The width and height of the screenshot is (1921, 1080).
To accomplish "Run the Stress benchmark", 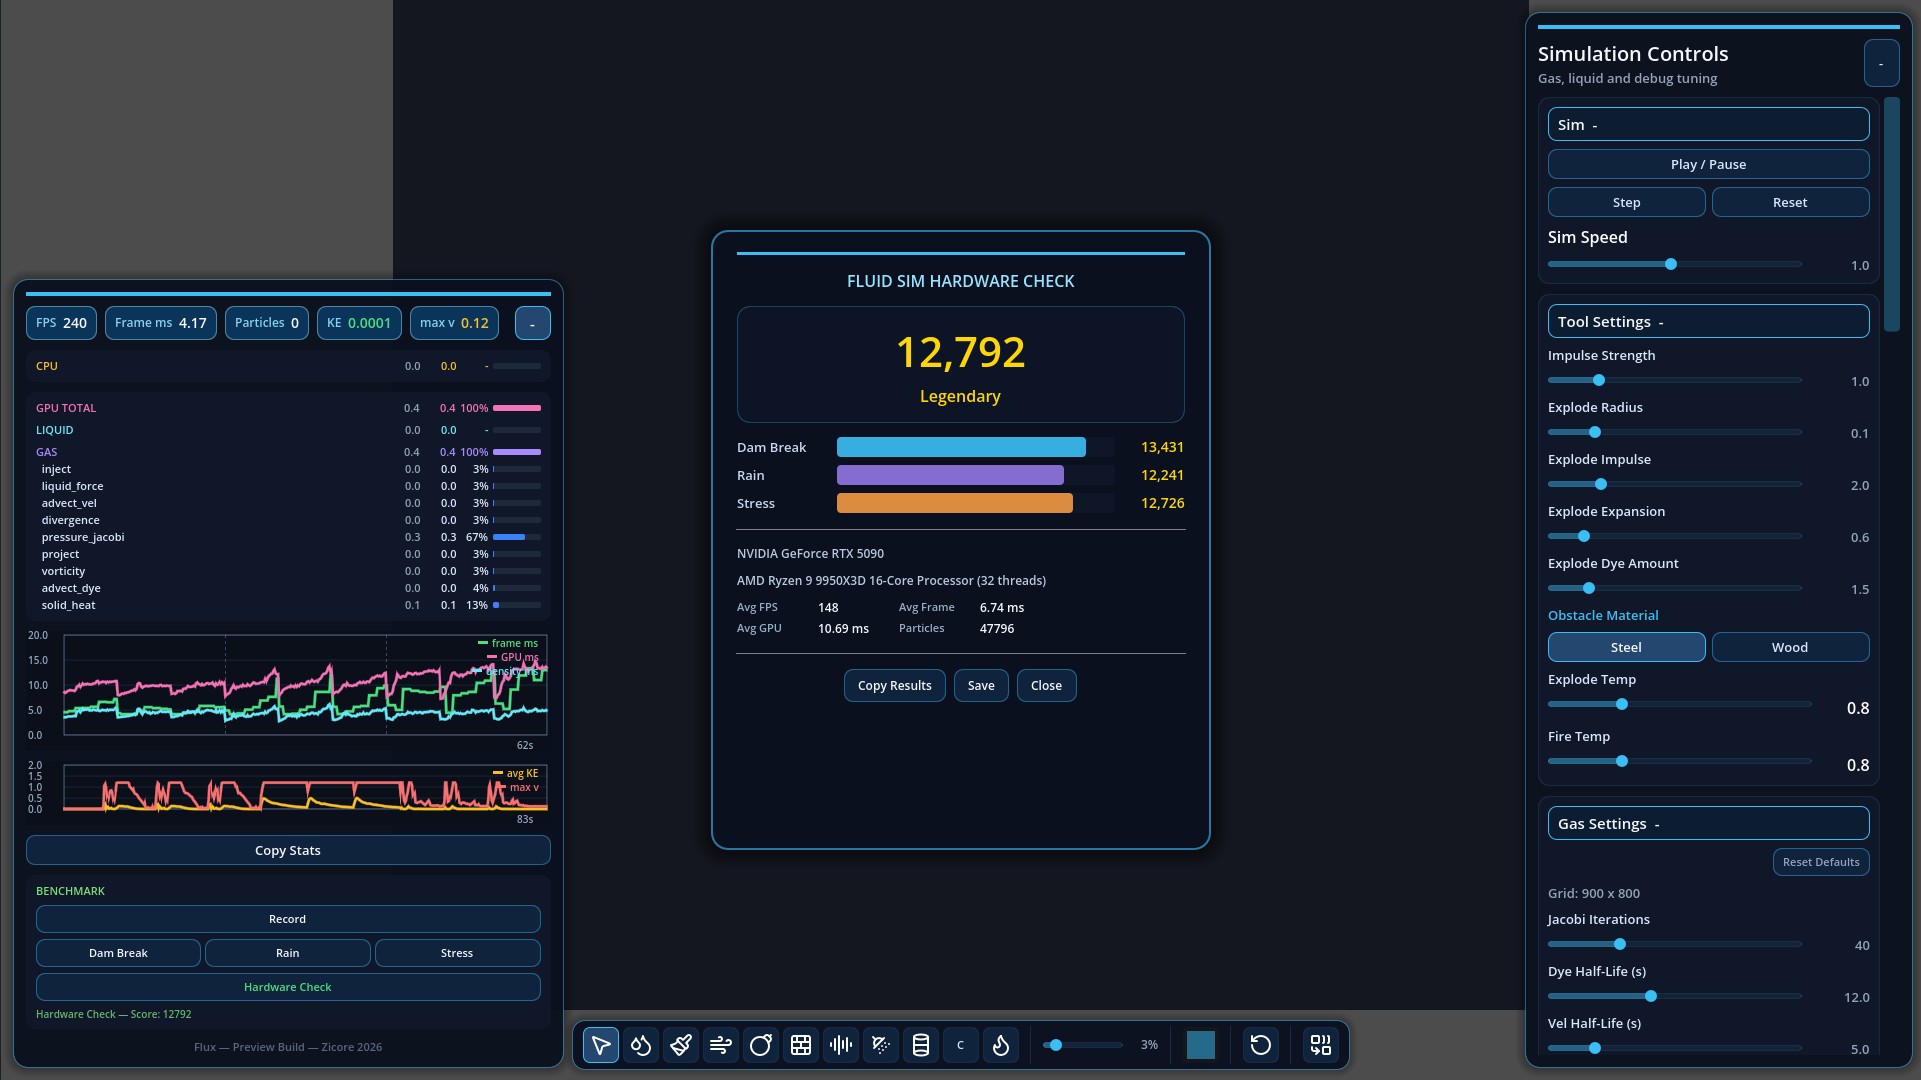I will tap(457, 953).
